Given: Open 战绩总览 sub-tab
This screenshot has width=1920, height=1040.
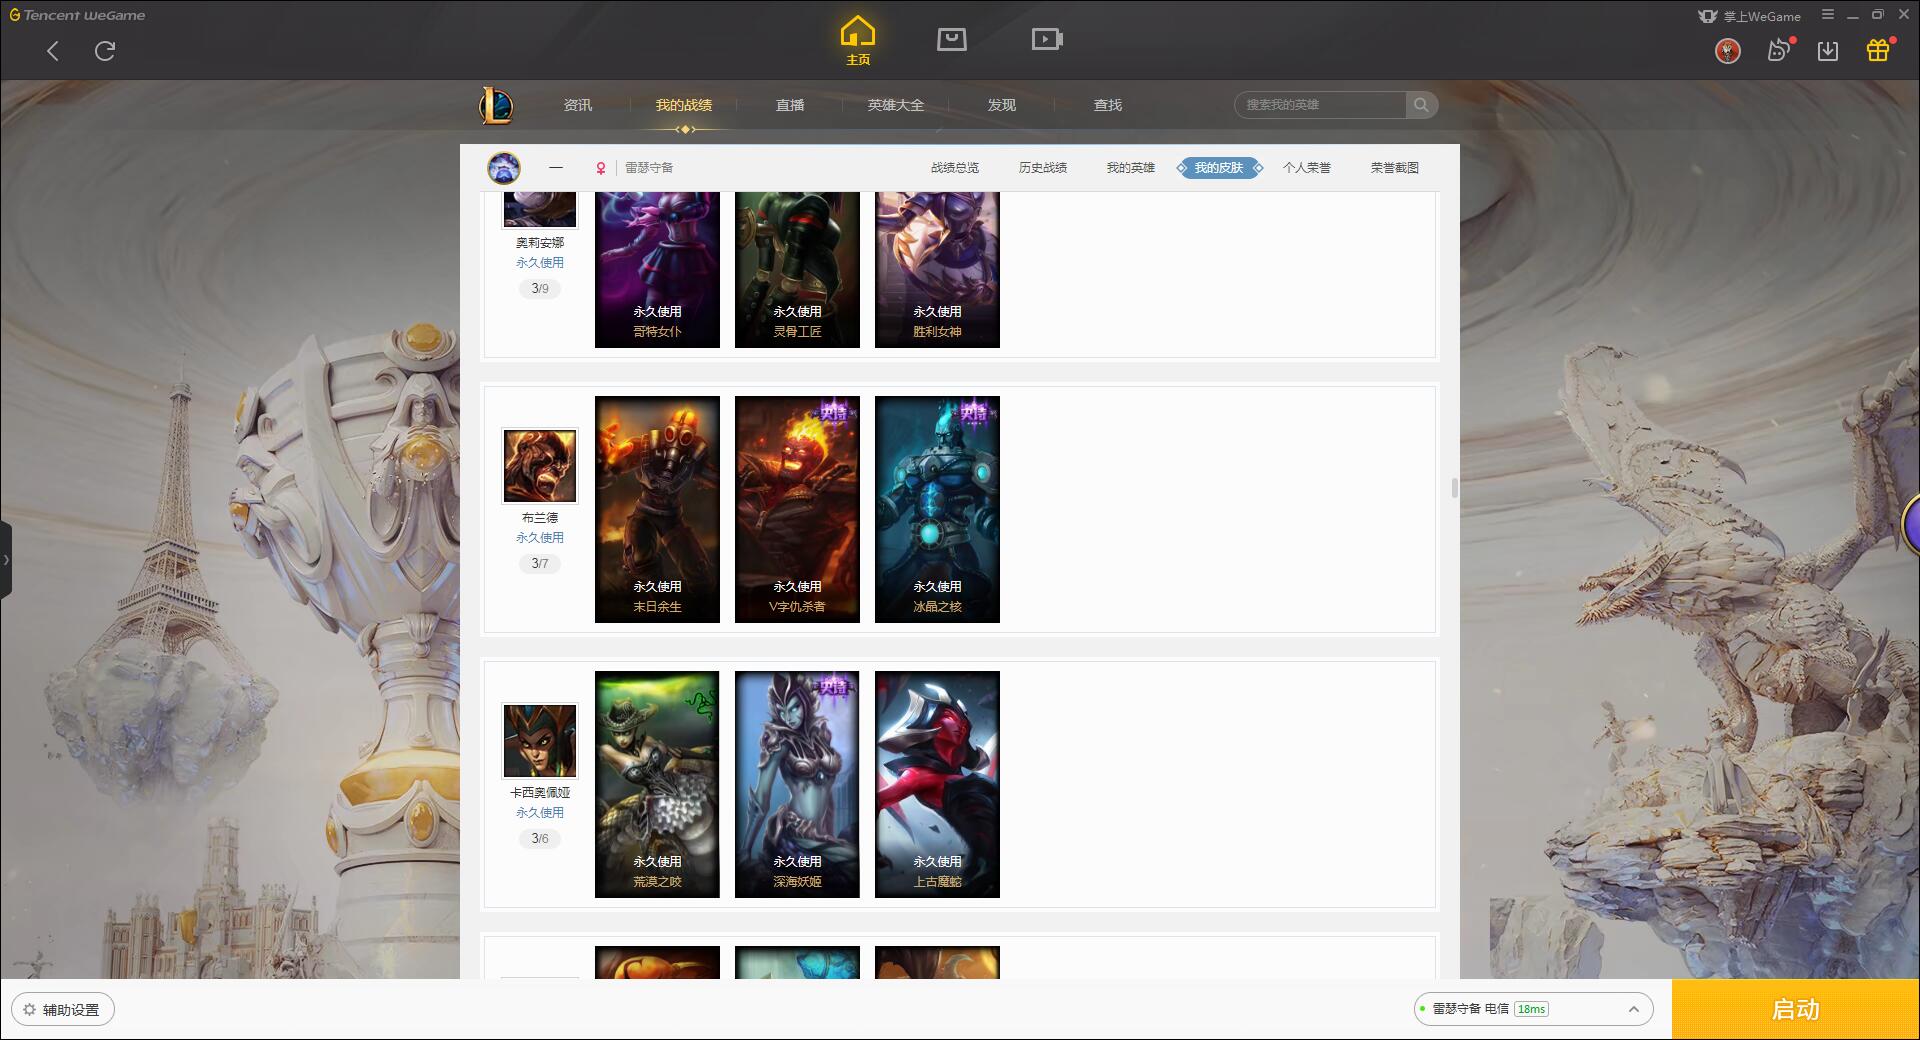Looking at the screenshot, I should [x=955, y=168].
